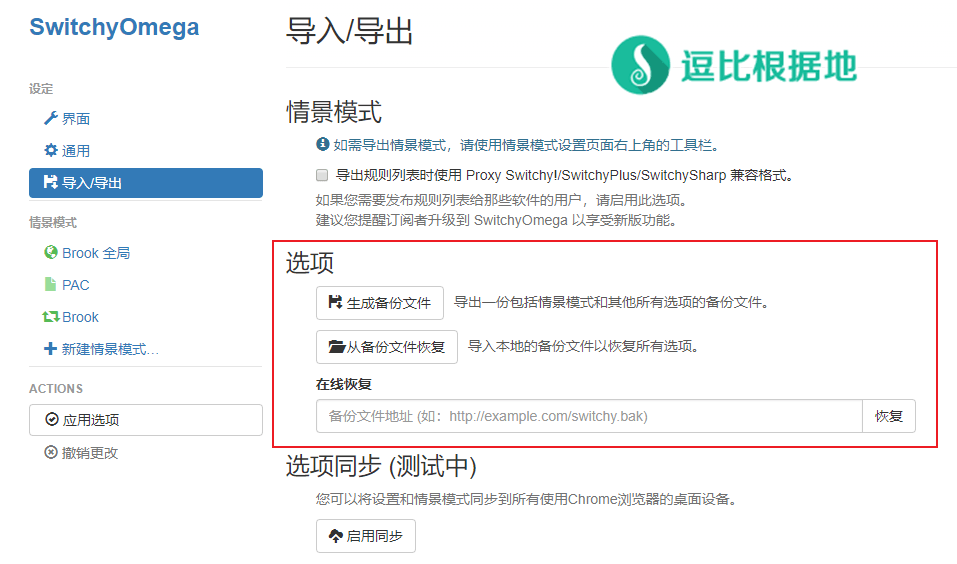Click the 逗比根据地 green logo
Screen dimensions: 957x564
coord(640,65)
